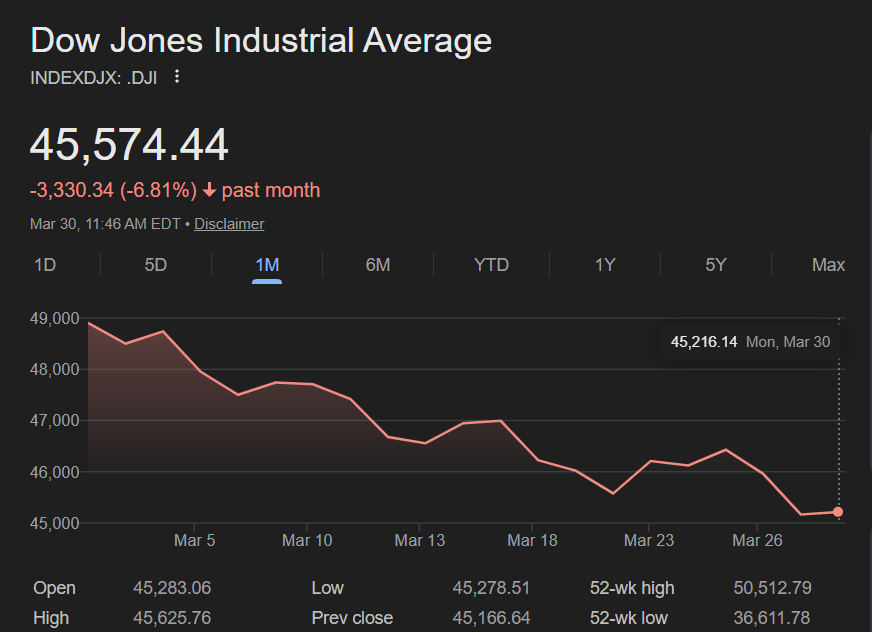This screenshot has height=632, width=872.
Task: Show the YTD chart range
Action: (491, 265)
